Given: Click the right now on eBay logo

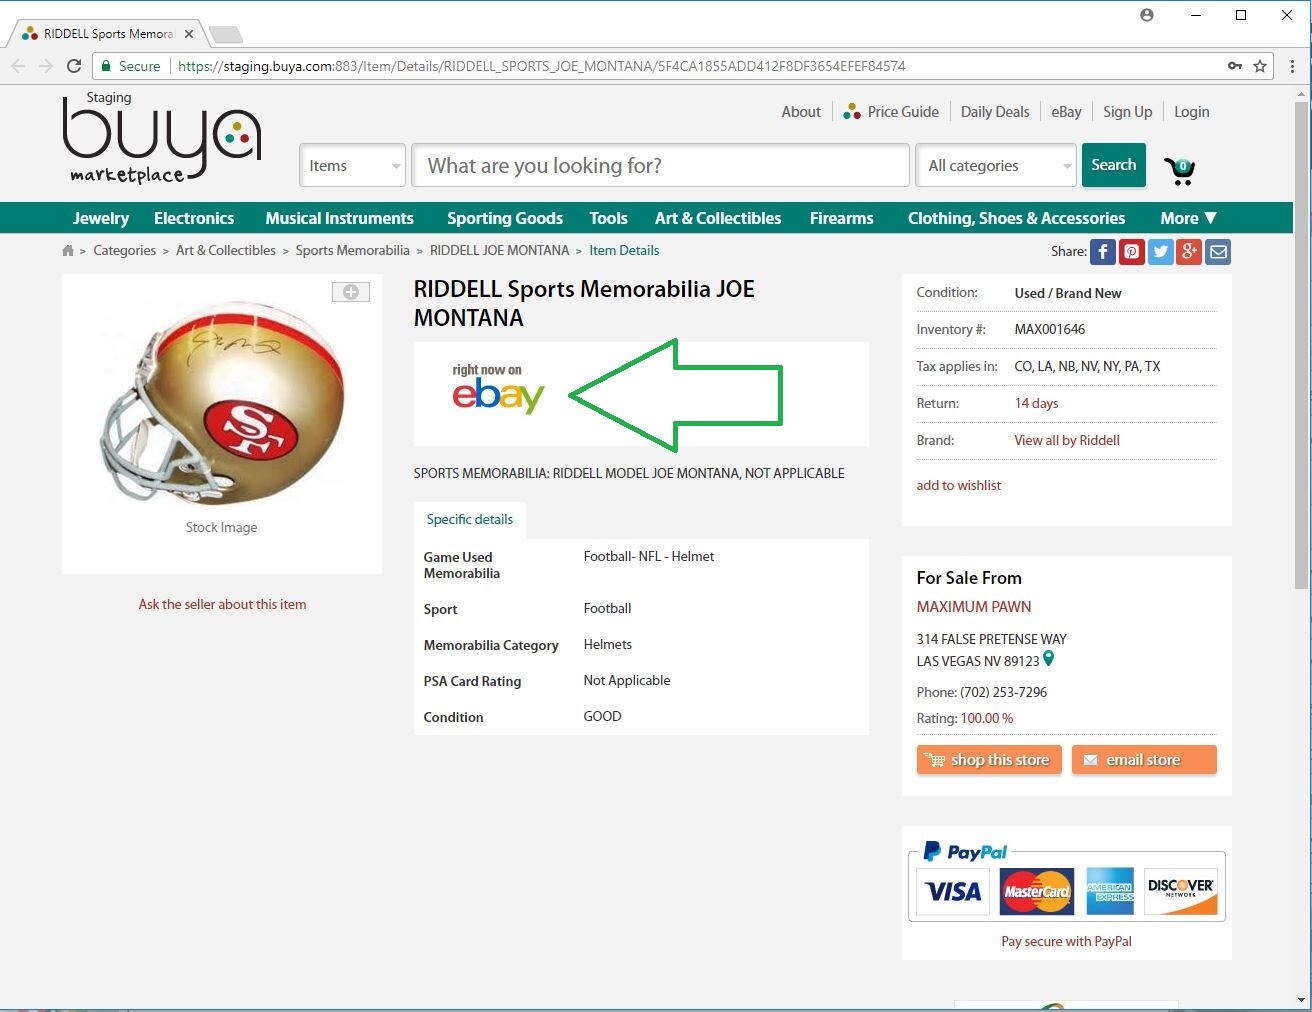Looking at the screenshot, I should pos(498,388).
